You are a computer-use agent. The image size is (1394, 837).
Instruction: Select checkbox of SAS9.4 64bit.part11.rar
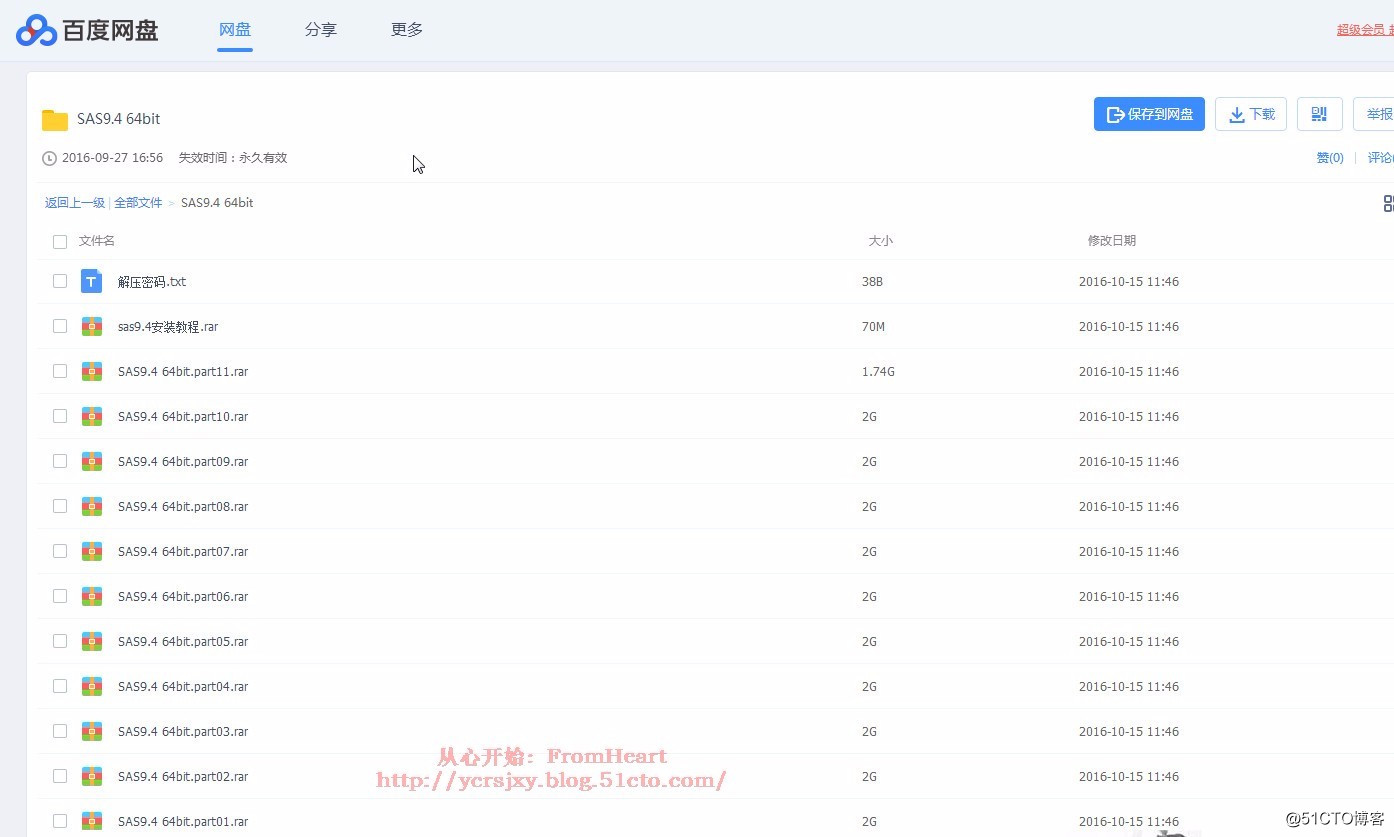pos(60,371)
